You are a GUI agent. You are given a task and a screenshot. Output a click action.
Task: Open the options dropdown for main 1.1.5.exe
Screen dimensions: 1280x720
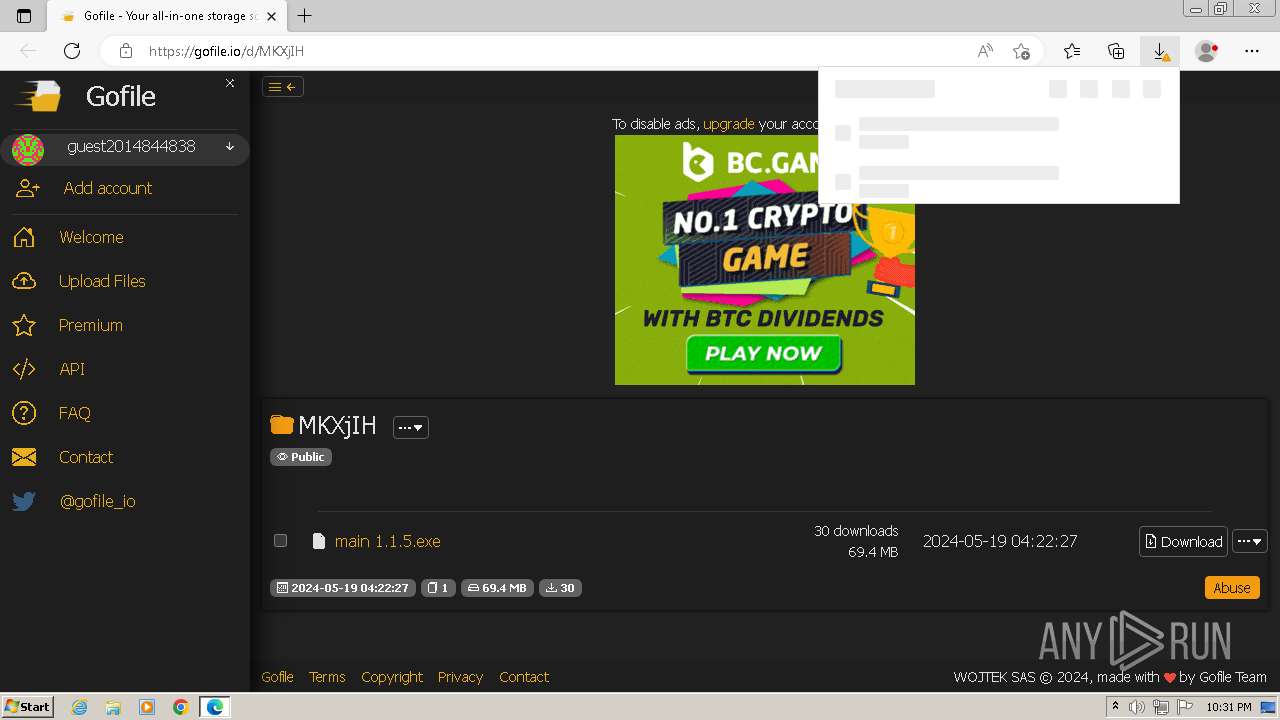click(1250, 541)
